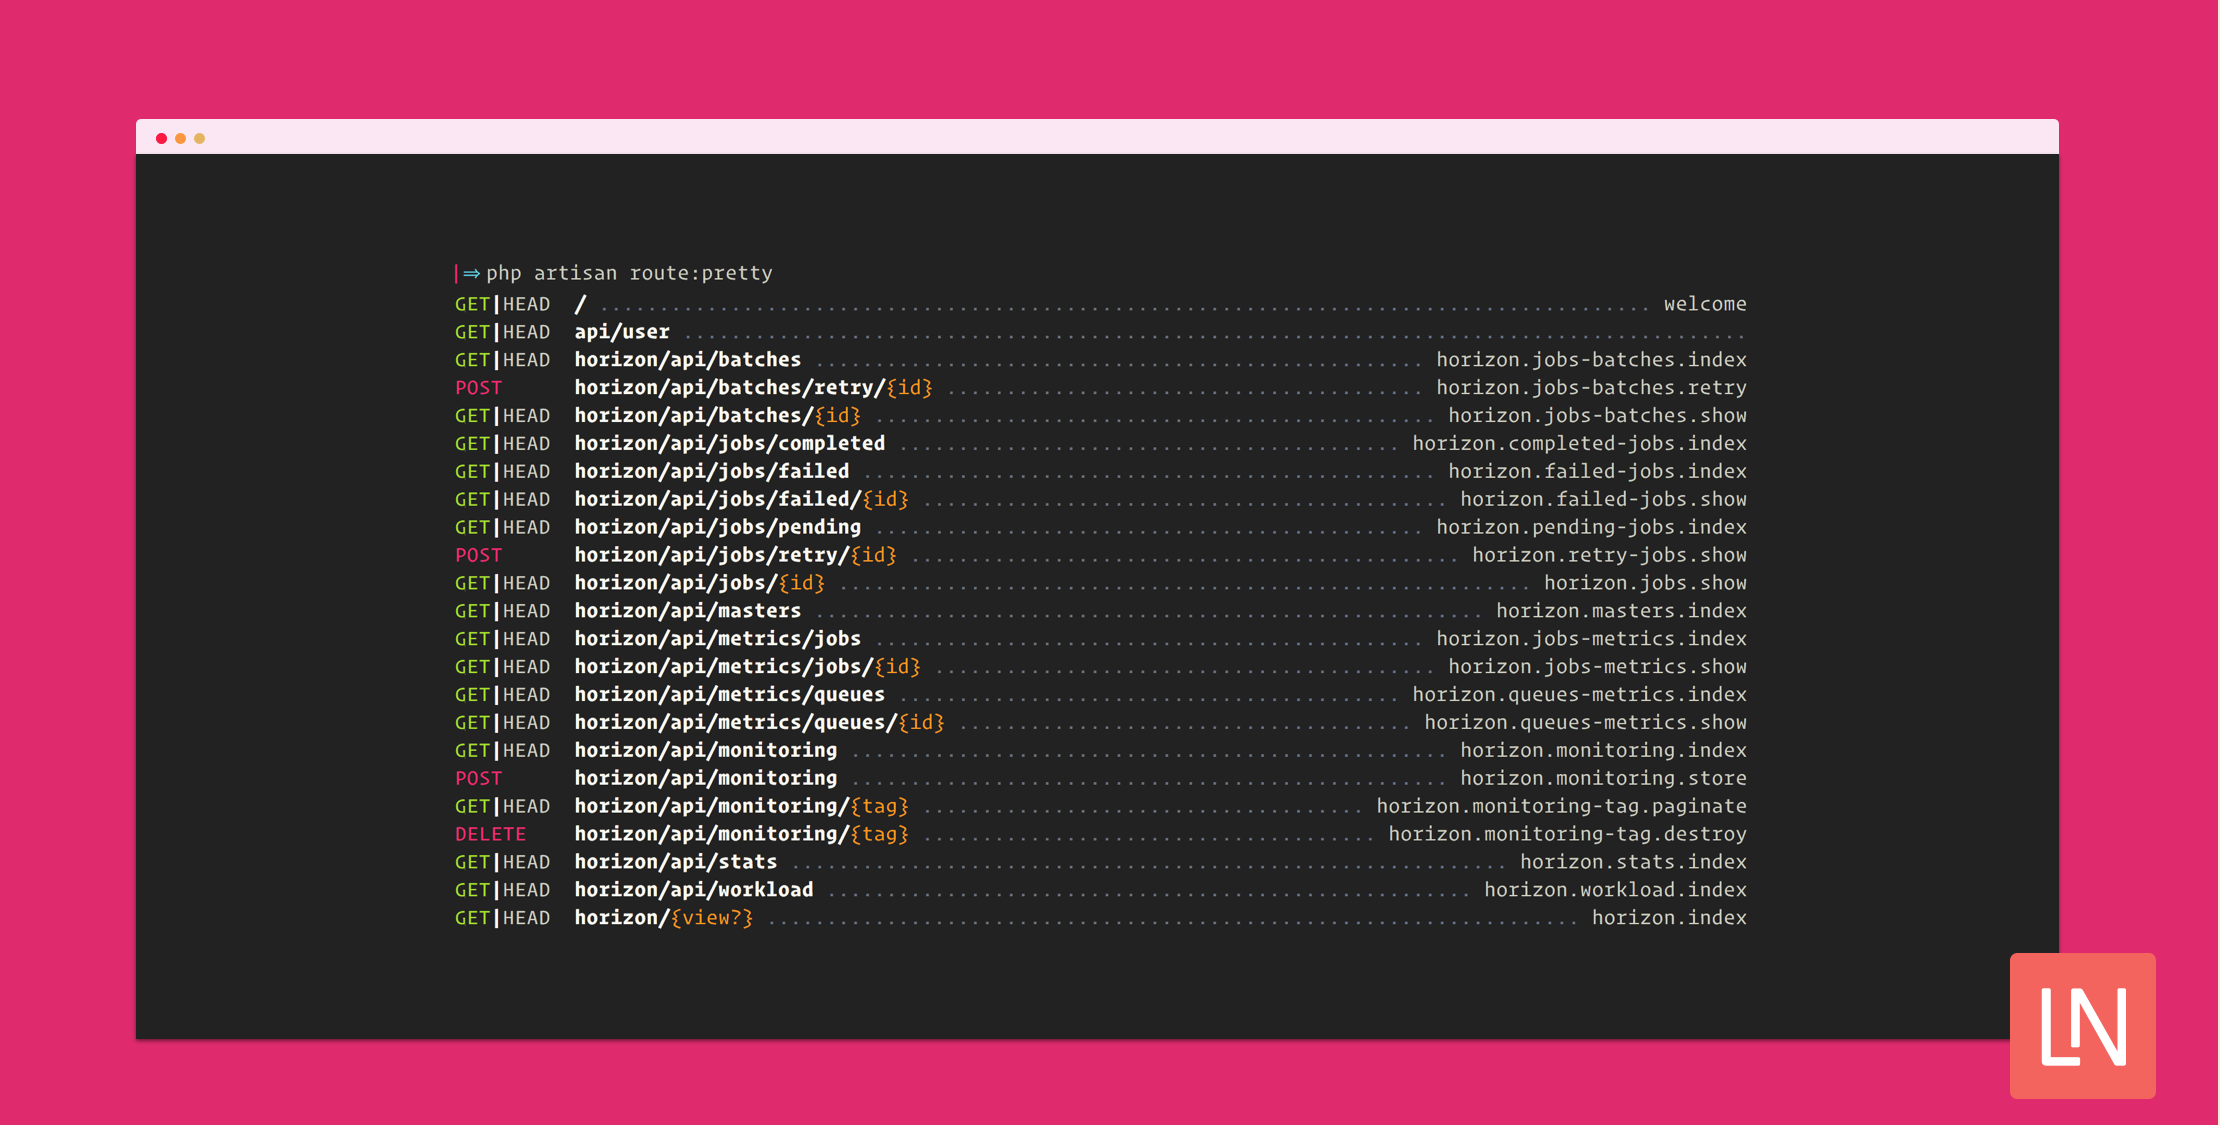Click 'horizon.failed-jobs.show' route name
The height and width of the screenshot is (1125, 2220).
(1603, 499)
